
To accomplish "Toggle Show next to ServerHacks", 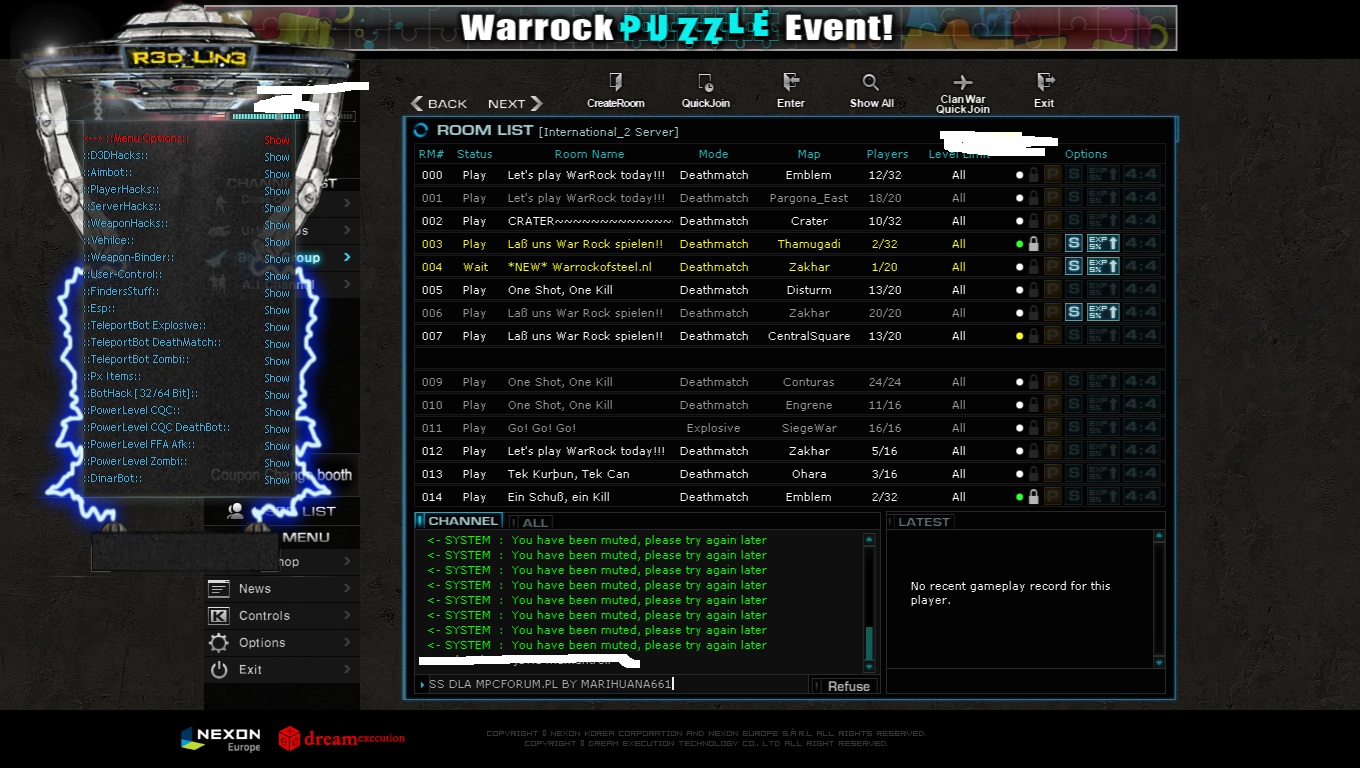I will point(277,208).
